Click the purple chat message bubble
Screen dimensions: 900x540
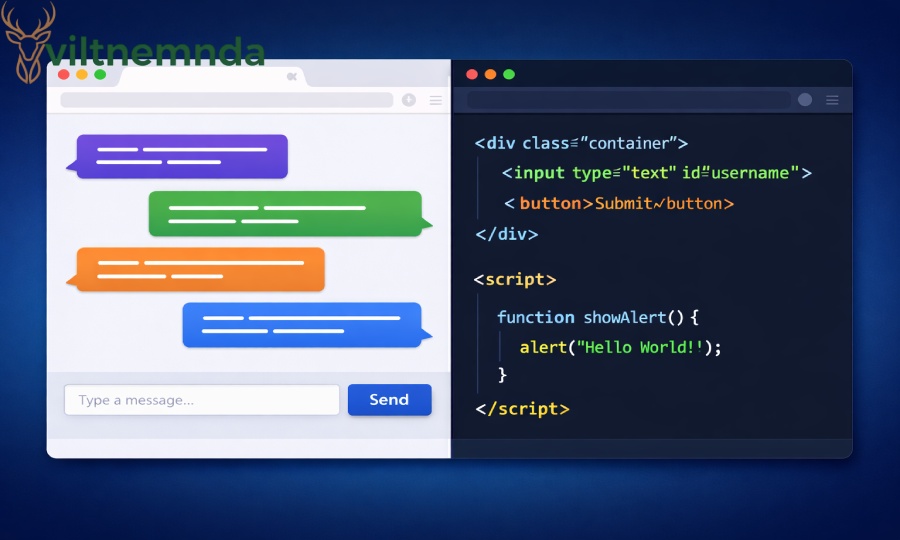point(178,156)
